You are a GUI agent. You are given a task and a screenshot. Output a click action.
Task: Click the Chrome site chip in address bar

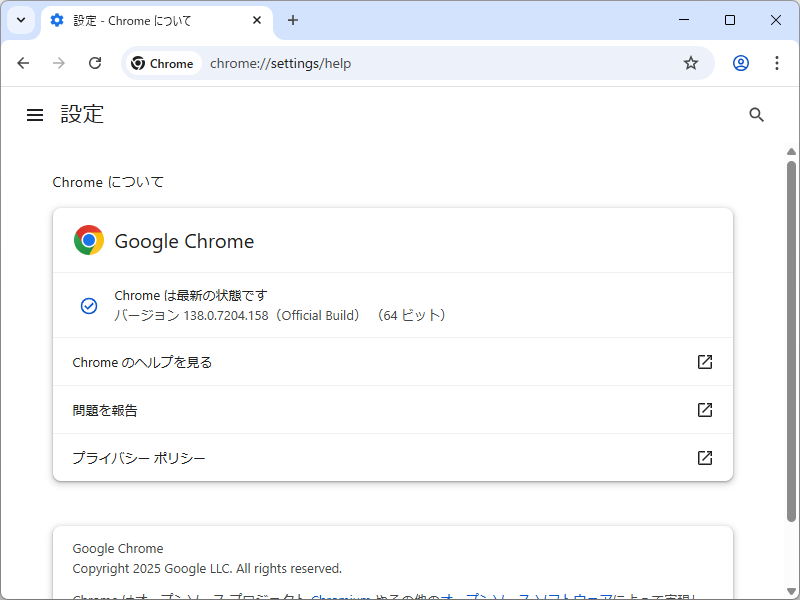163,63
